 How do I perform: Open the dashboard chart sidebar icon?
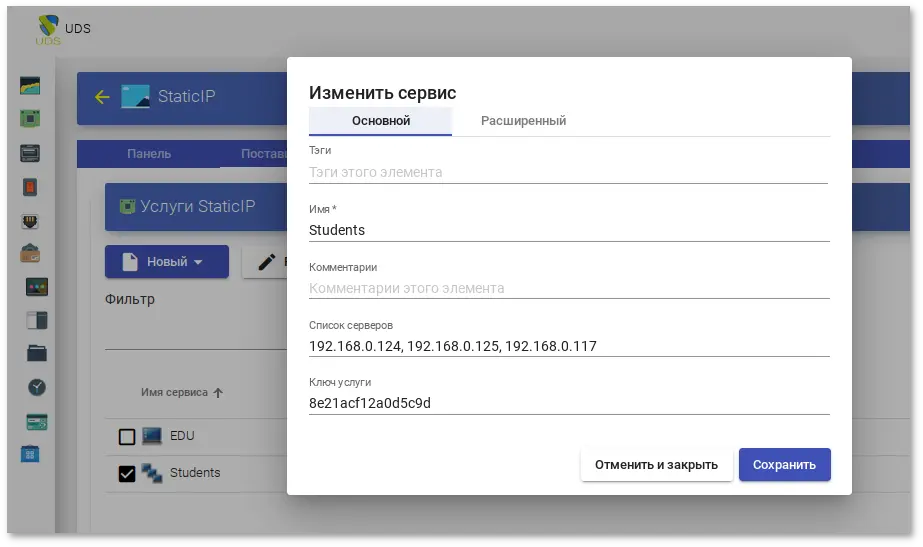(x=30, y=86)
